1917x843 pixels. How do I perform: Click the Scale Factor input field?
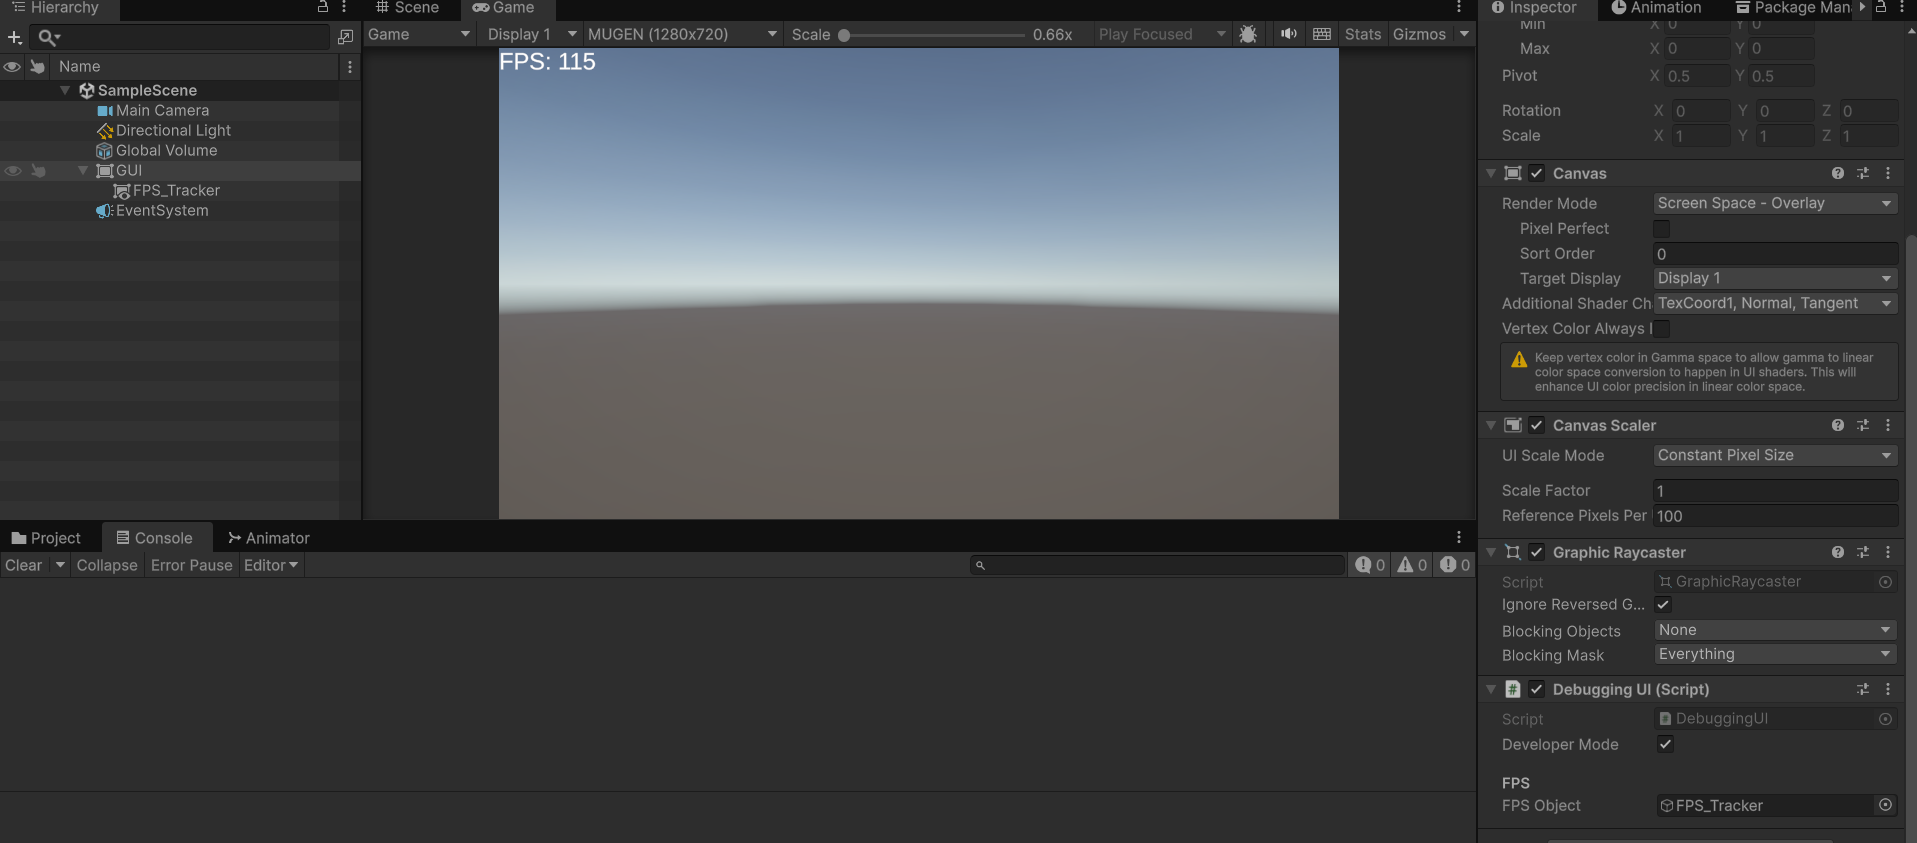pos(1775,491)
